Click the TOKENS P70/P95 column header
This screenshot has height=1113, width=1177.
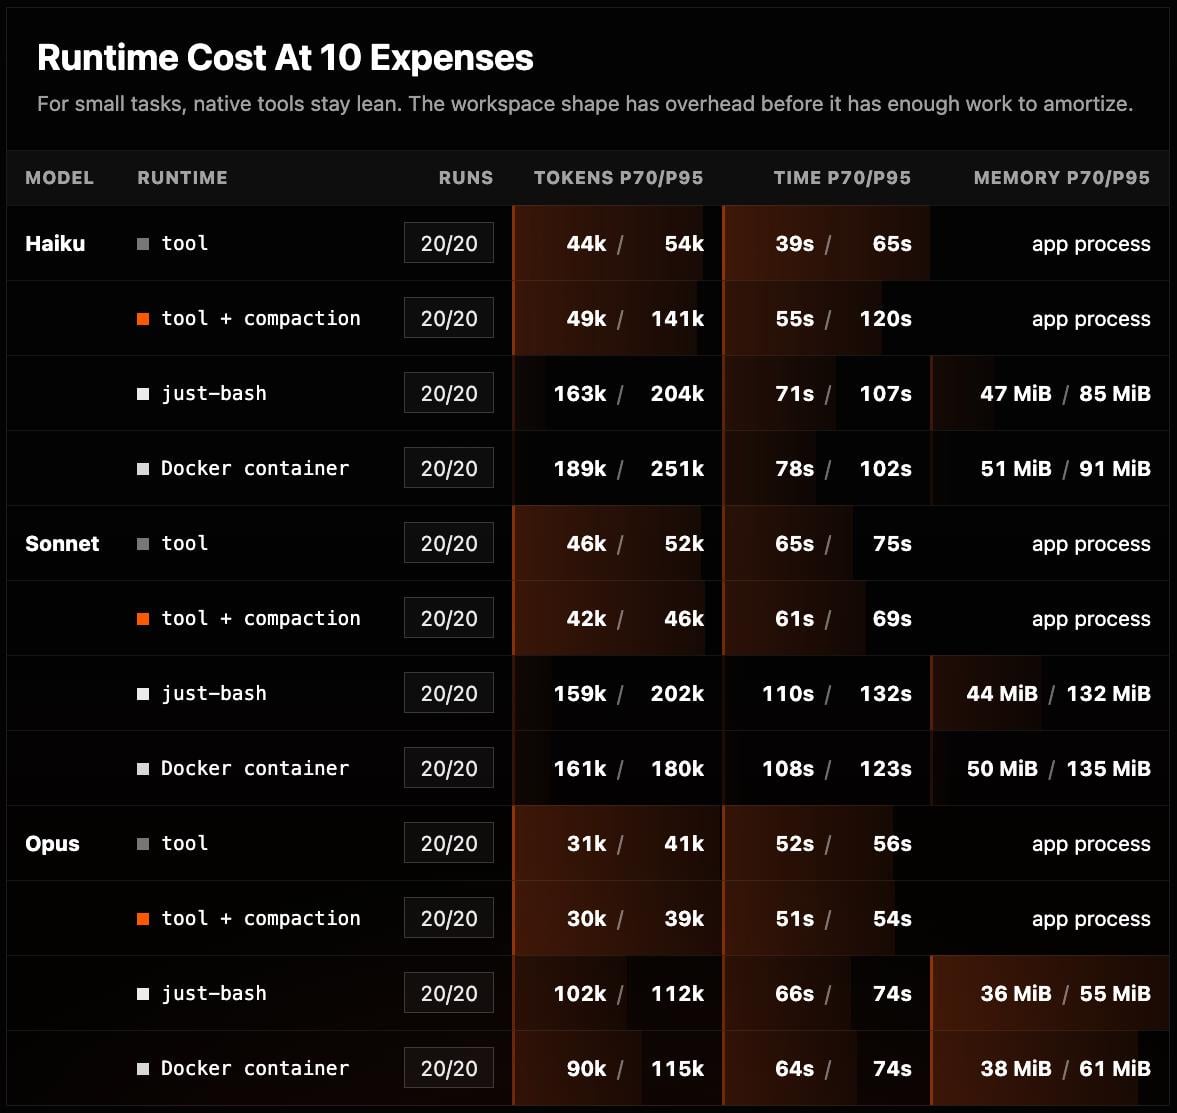point(619,178)
